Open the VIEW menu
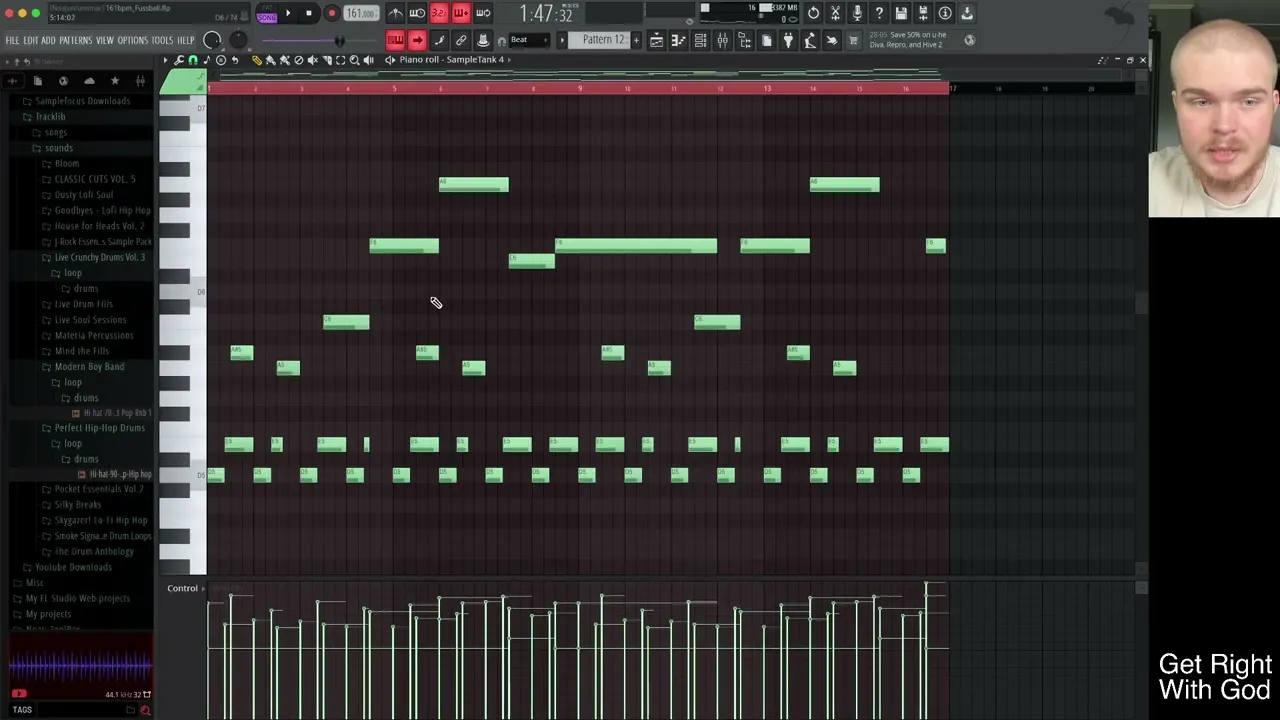Screen dimensions: 1280x720 104,40
